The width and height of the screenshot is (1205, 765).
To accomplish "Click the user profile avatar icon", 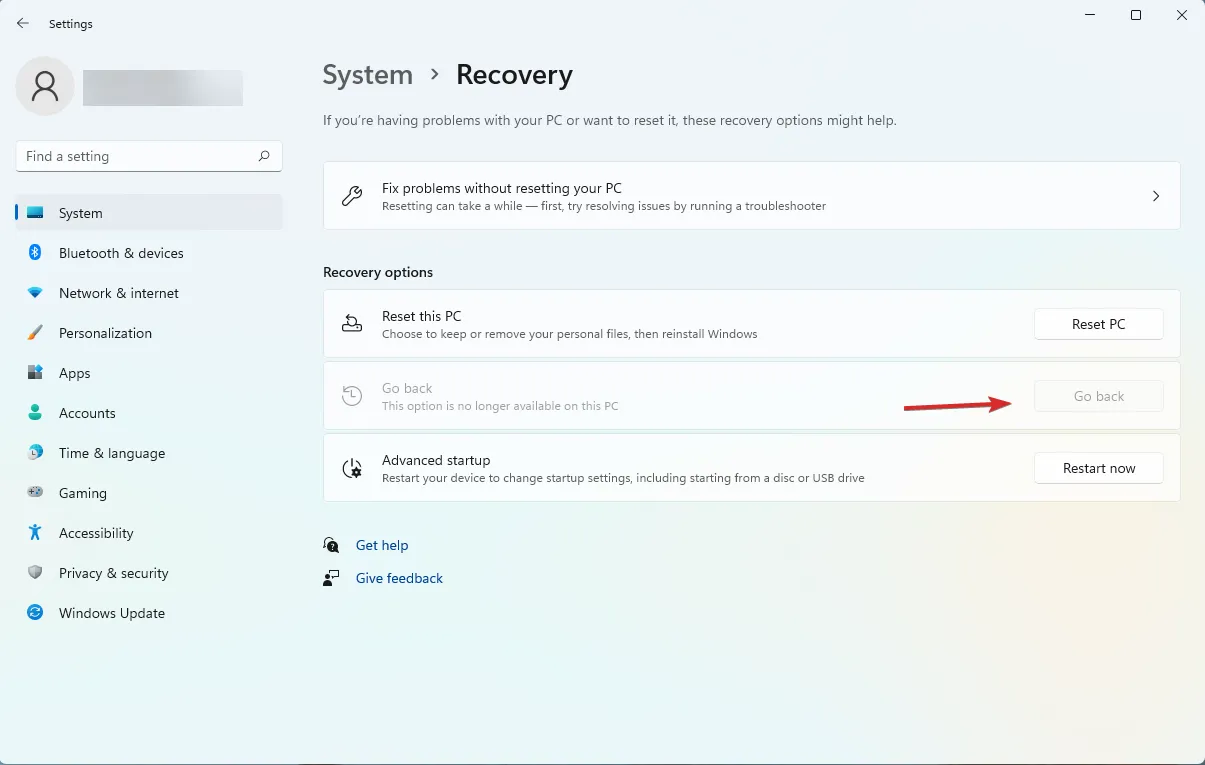I will click(x=45, y=86).
